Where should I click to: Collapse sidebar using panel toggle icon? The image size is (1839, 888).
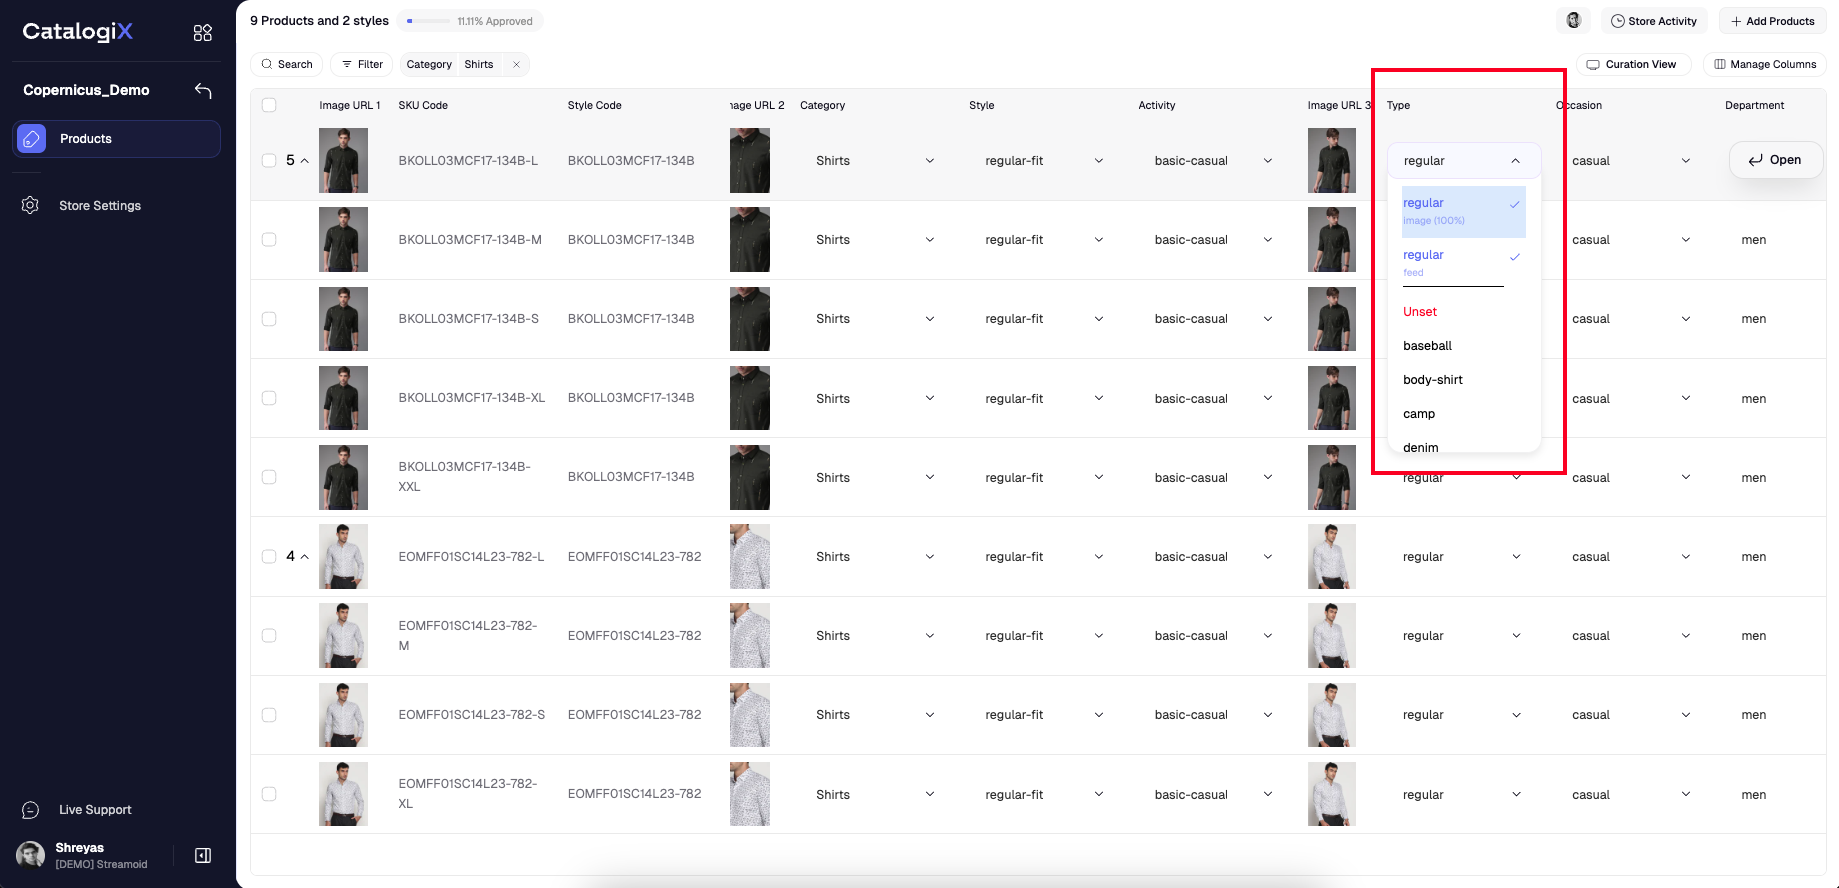coord(203,855)
